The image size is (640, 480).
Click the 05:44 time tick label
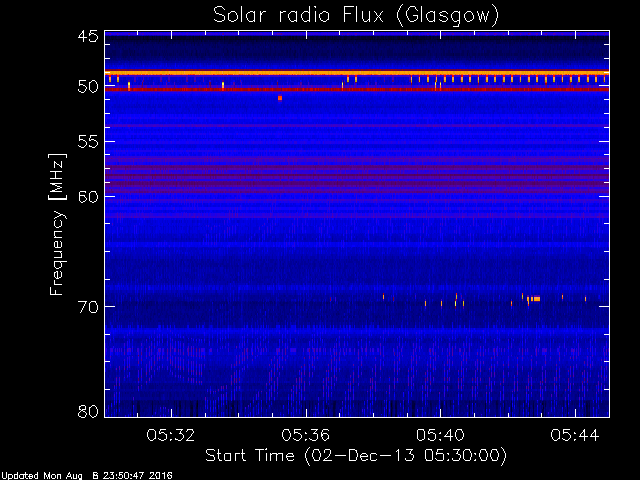575,435
